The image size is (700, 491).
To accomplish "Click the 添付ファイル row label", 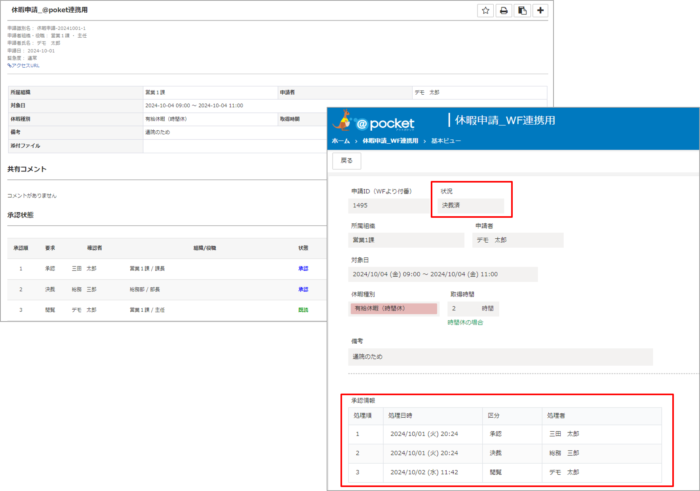I will pos(25,146).
